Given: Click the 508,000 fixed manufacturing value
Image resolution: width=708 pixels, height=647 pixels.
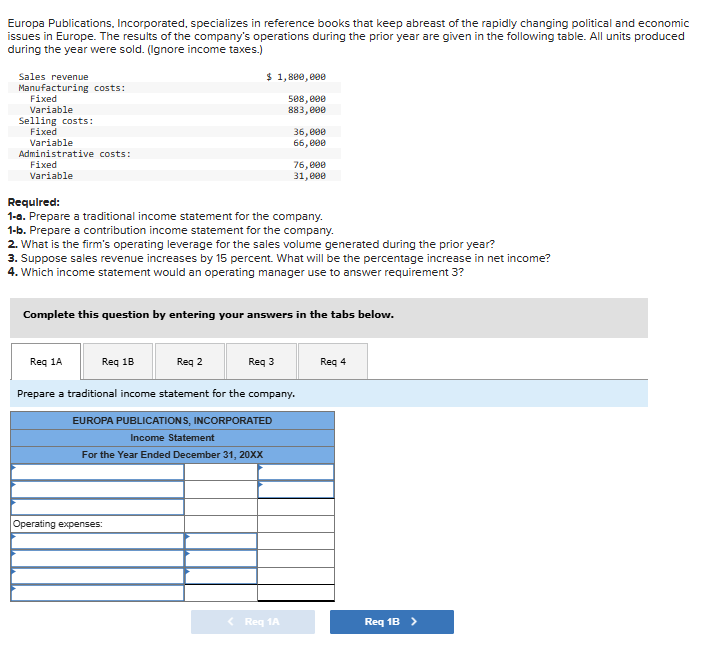Looking at the screenshot, I should 307,98.
